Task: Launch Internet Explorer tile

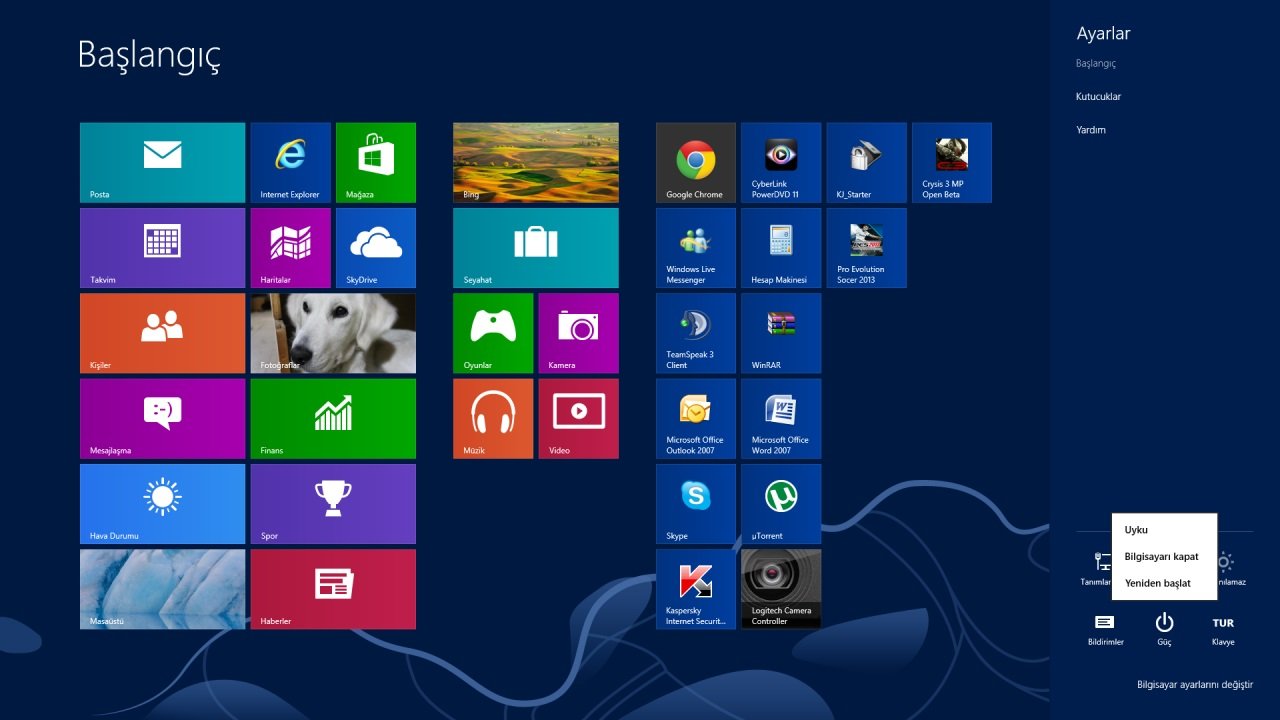Action: tap(290, 163)
